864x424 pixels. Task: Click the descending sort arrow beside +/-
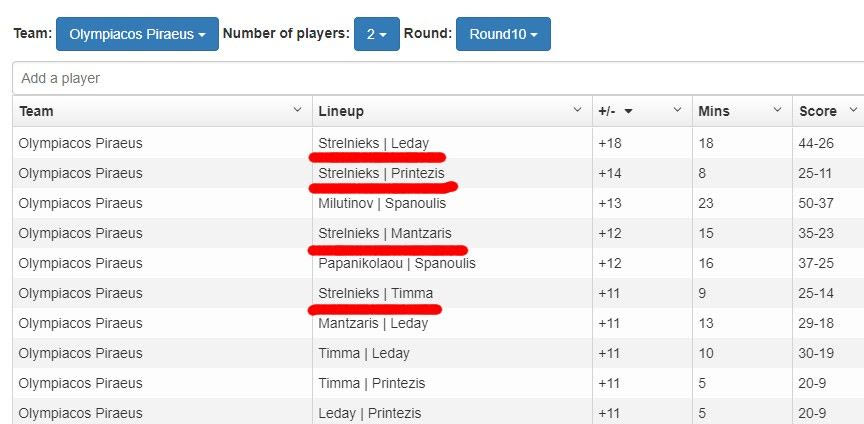pos(628,112)
